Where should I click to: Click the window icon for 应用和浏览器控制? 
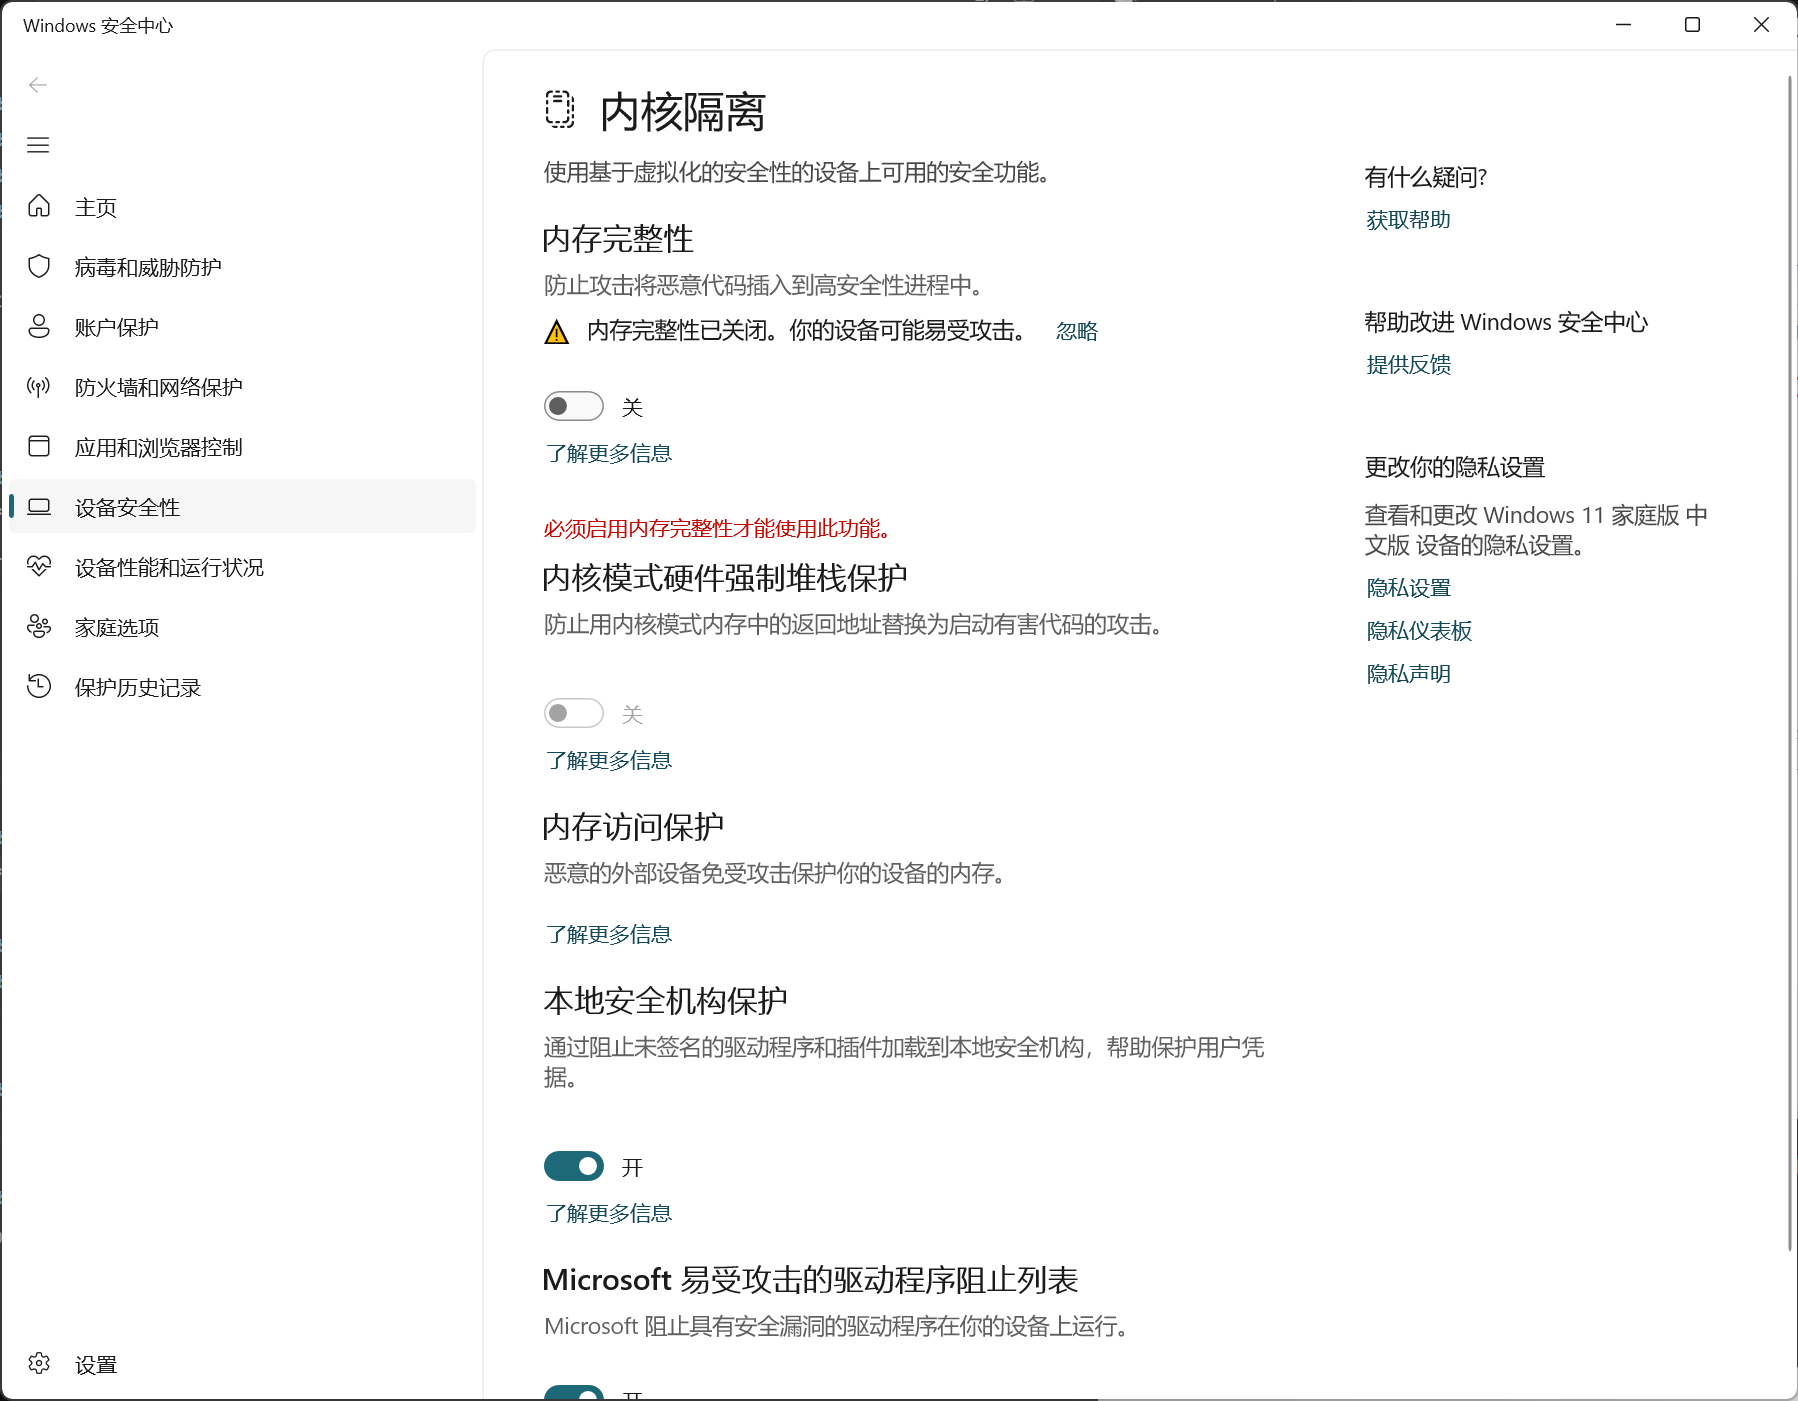click(x=39, y=446)
